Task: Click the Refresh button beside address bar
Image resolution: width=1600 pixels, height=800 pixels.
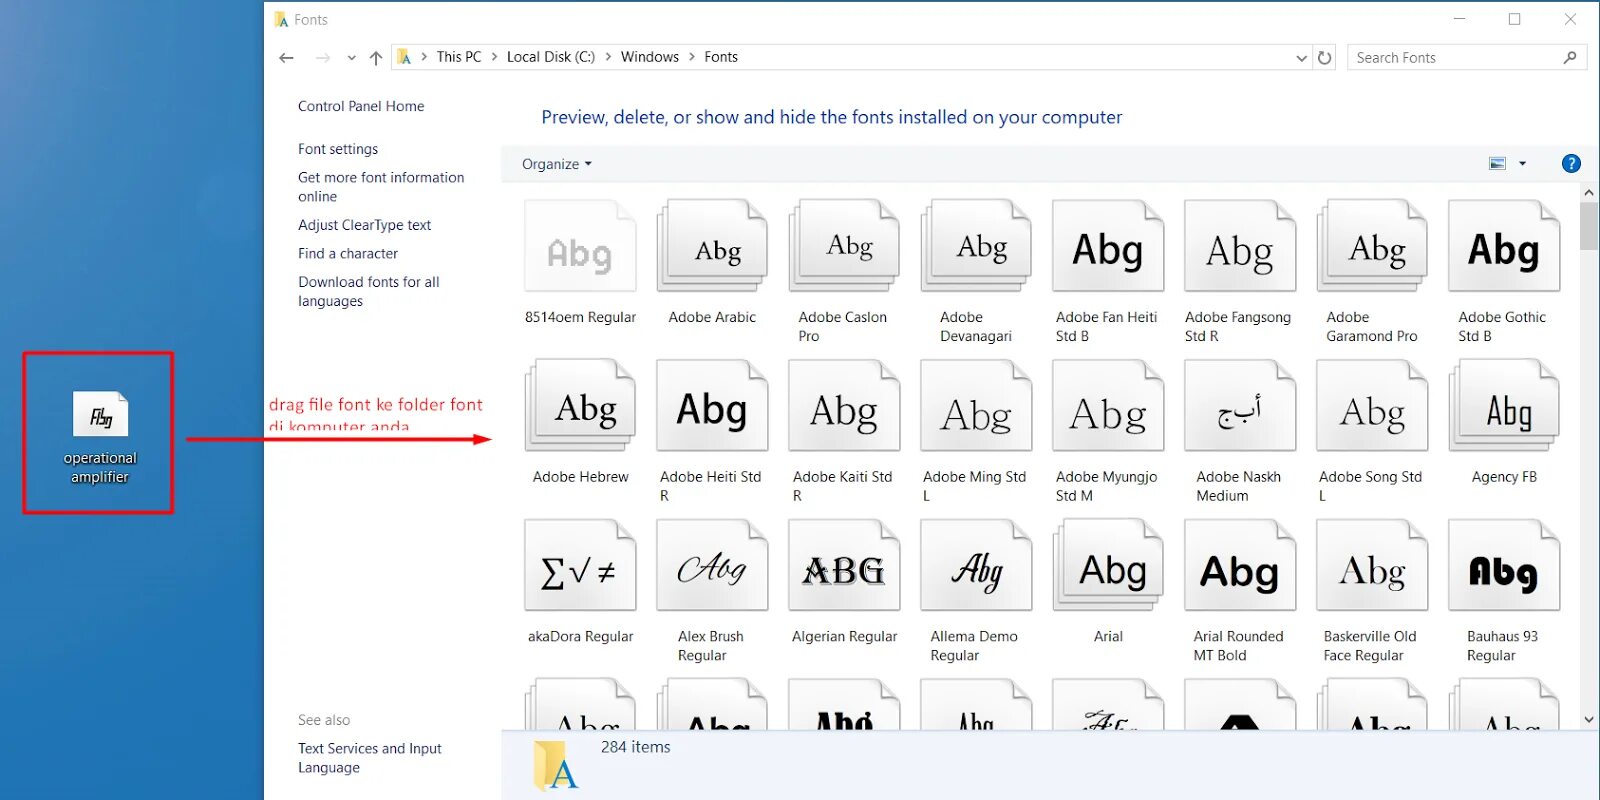Action: [x=1325, y=57]
